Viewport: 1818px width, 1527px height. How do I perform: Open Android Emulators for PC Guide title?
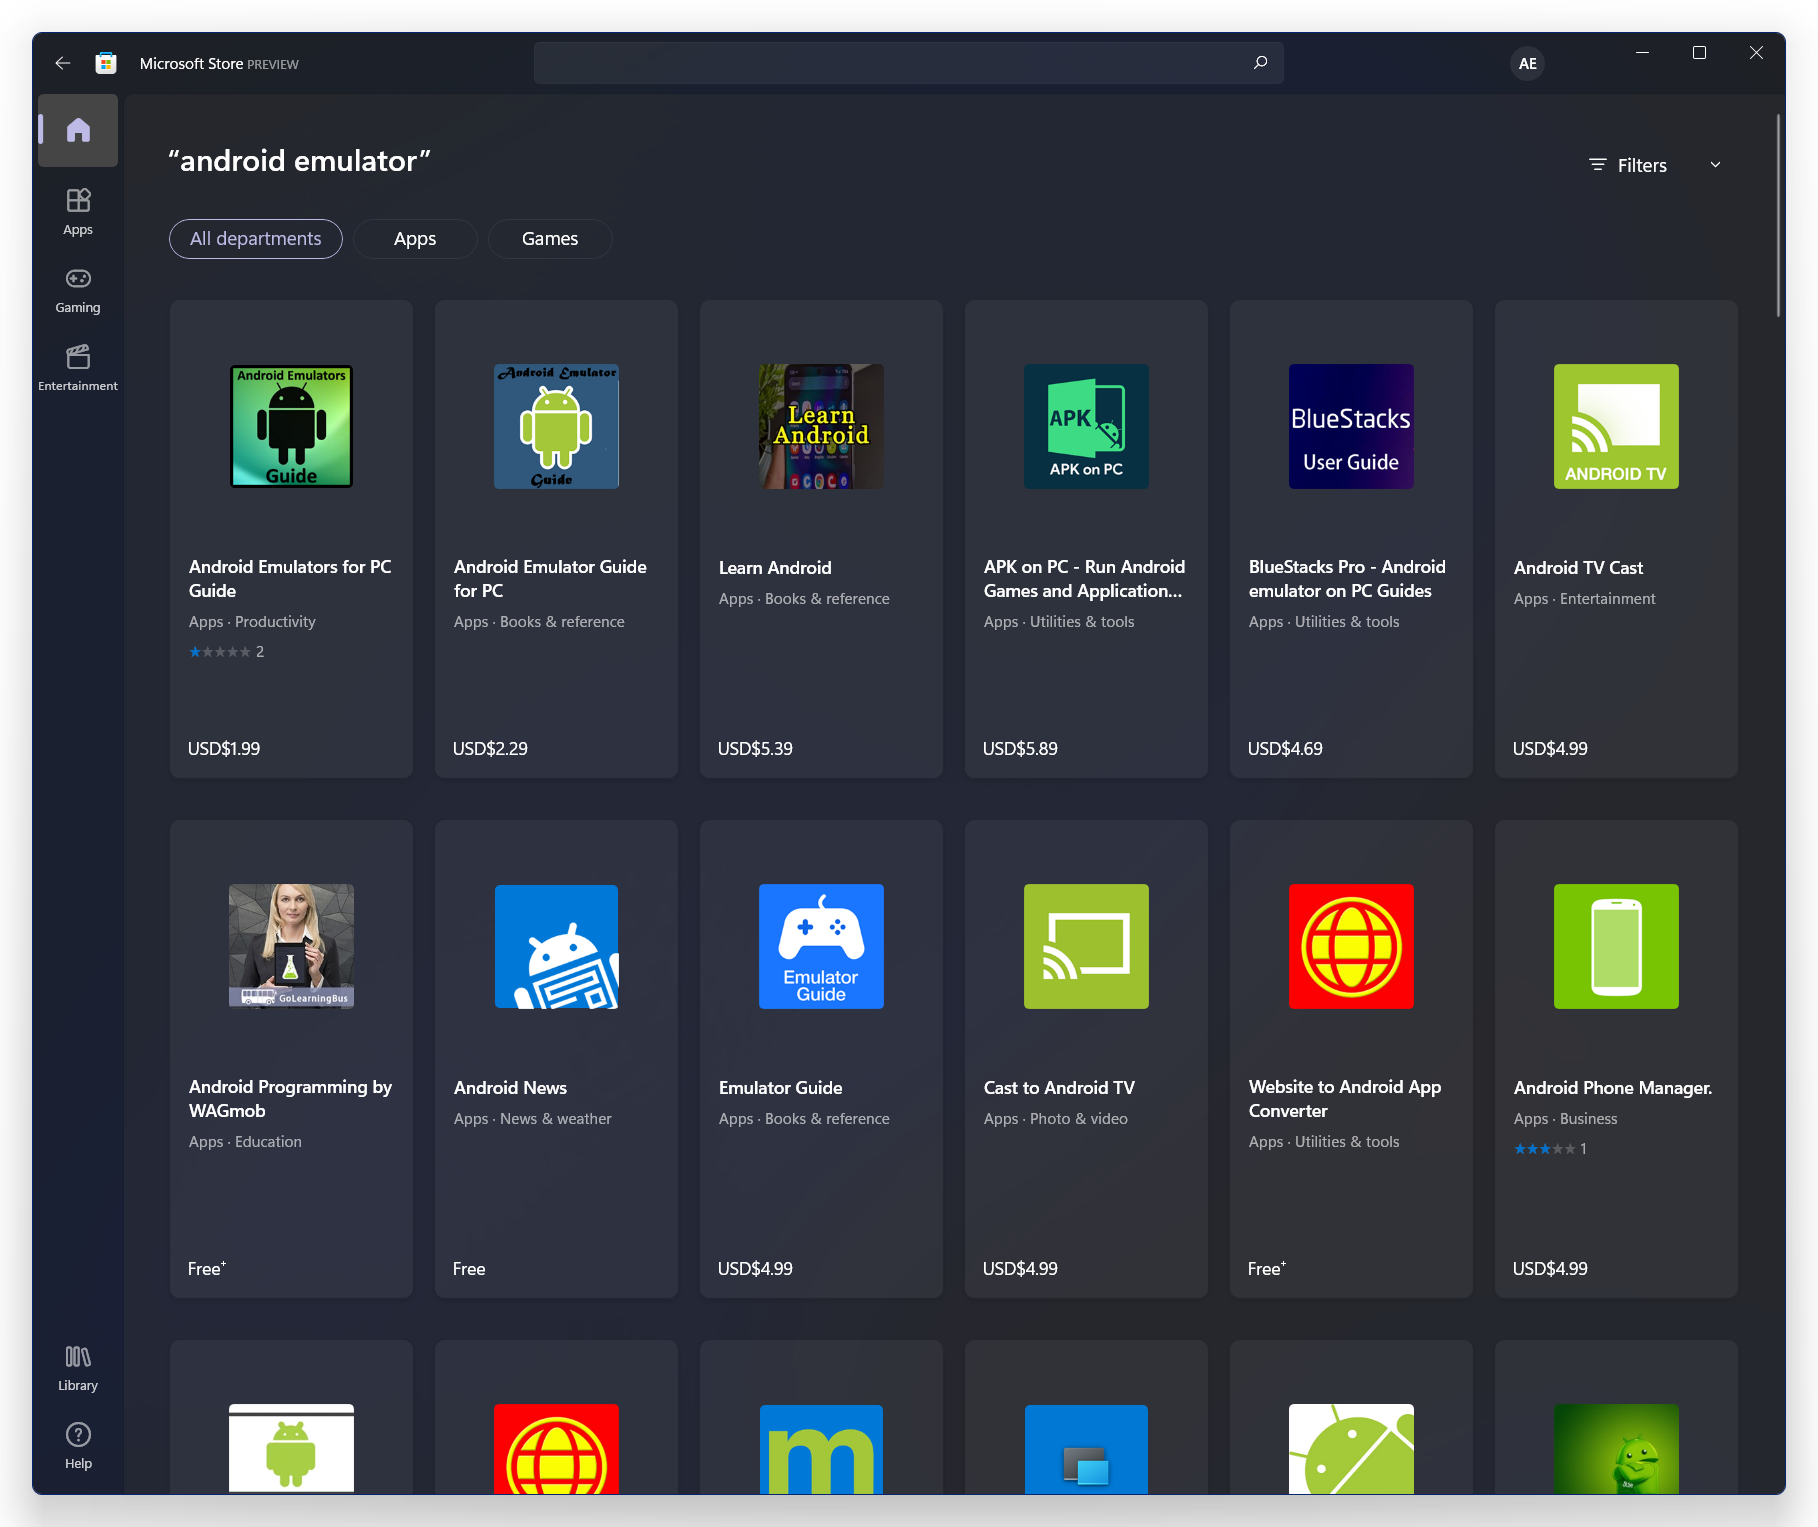(290, 579)
